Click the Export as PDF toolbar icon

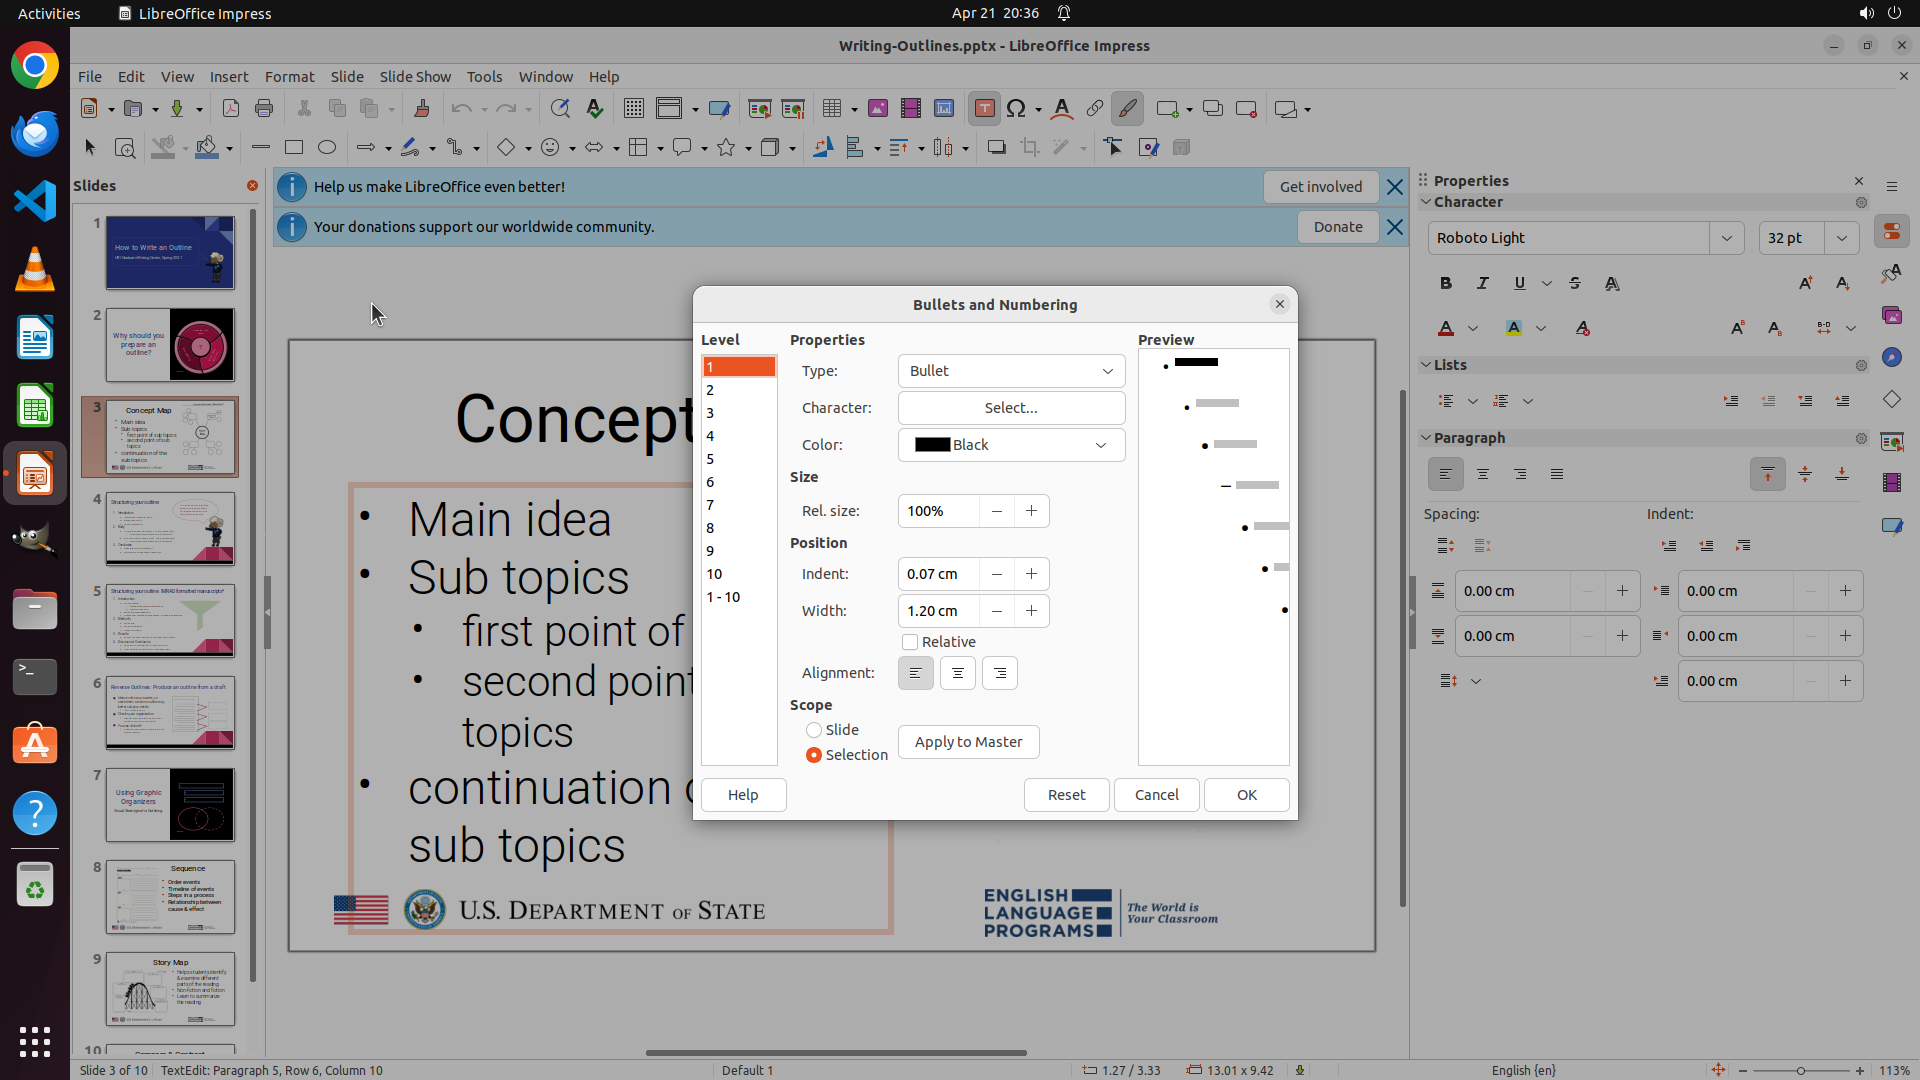[231, 109]
